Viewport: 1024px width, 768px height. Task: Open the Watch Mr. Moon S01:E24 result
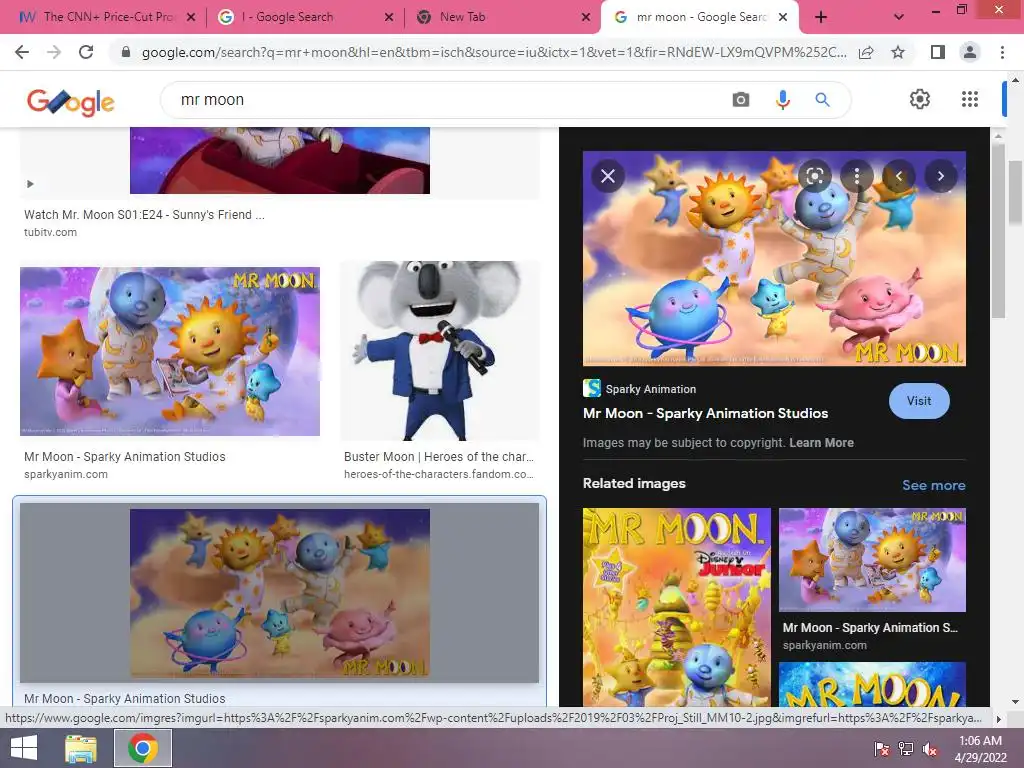(144, 214)
